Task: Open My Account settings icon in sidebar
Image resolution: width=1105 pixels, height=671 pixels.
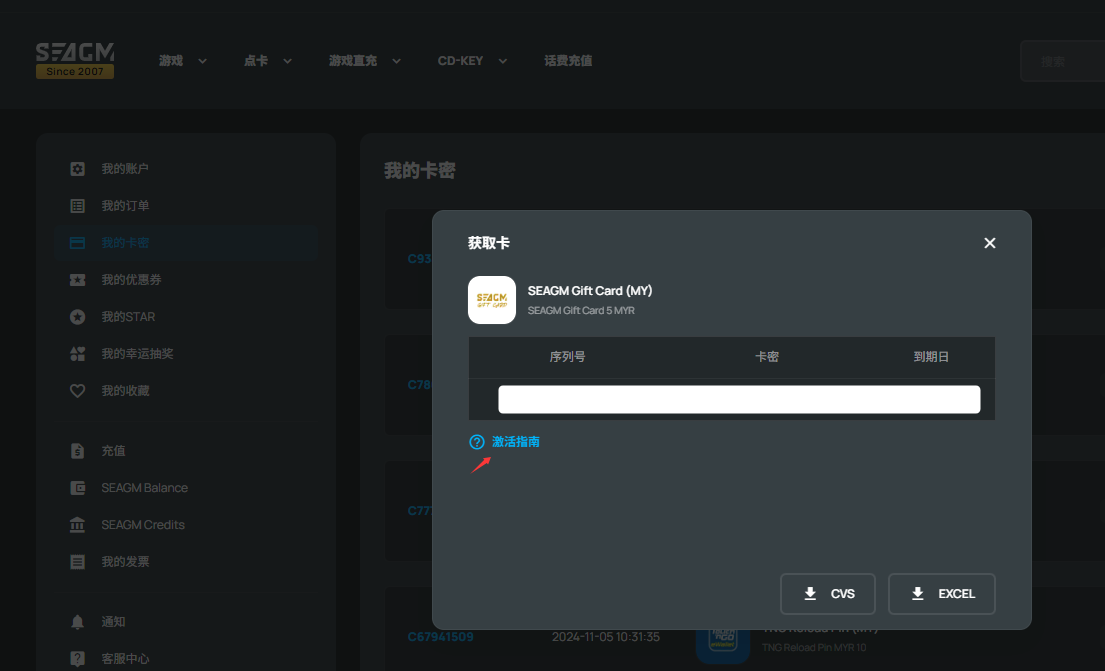Action: coord(78,168)
